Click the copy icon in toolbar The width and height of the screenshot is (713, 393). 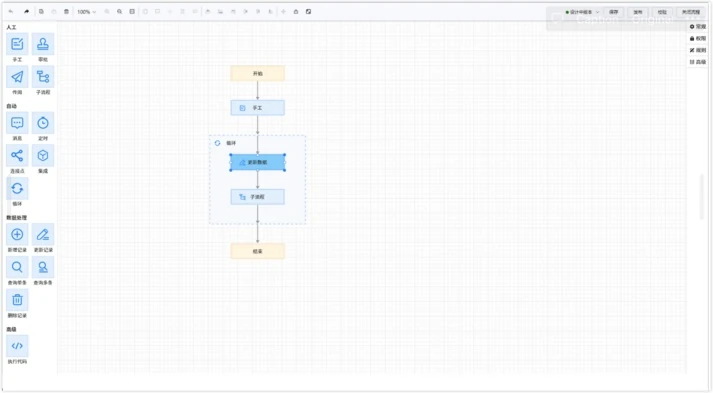[41, 12]
